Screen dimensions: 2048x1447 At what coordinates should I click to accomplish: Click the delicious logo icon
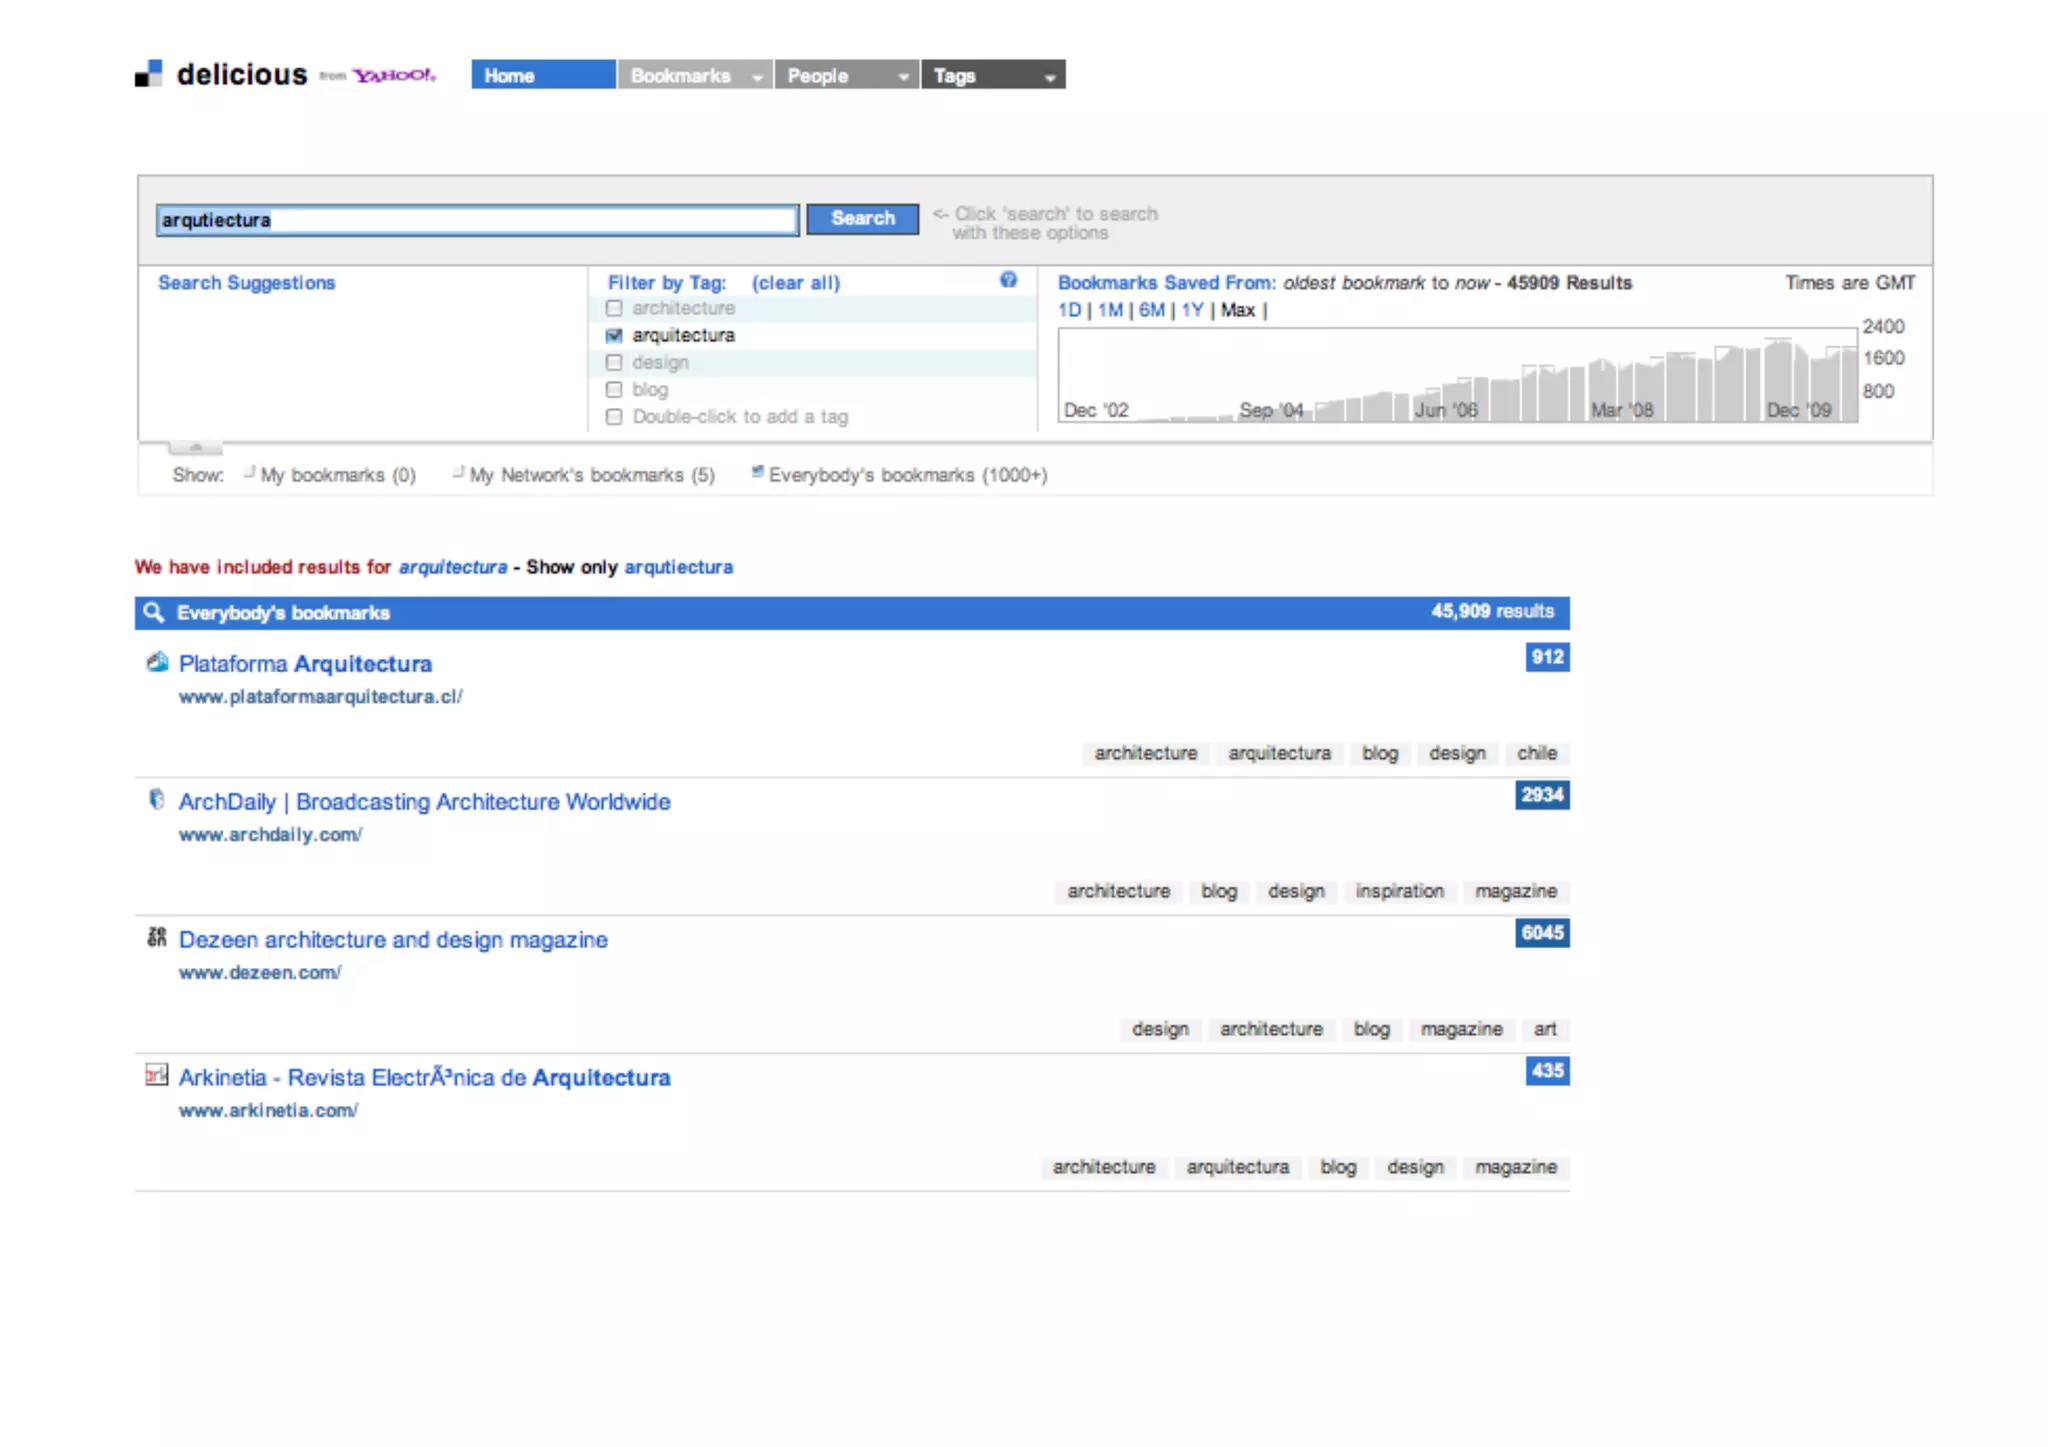[x=148, y=74]
